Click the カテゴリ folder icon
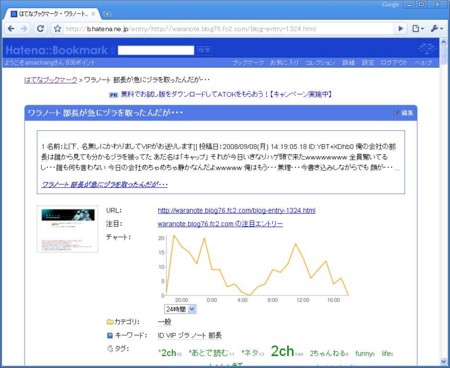The image size is (450, 368). pyautogui.click(x=110, y=322)
